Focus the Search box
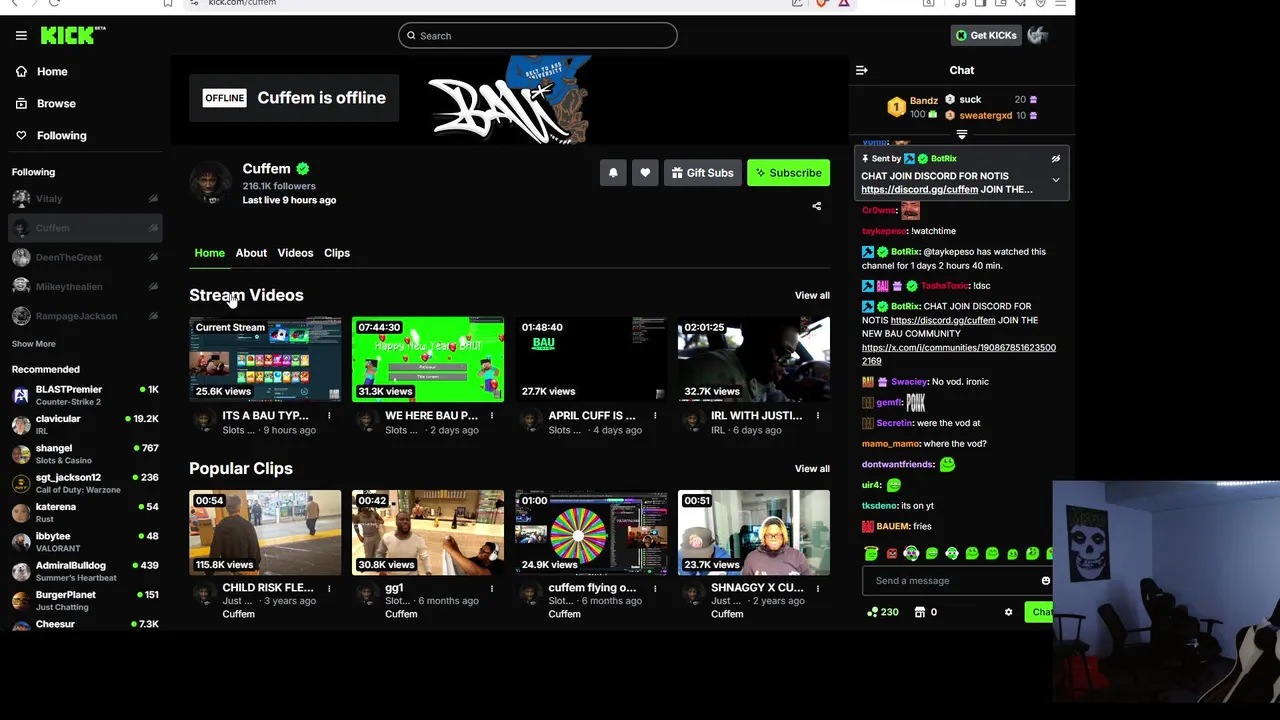1280x720 pixels. 537,36
